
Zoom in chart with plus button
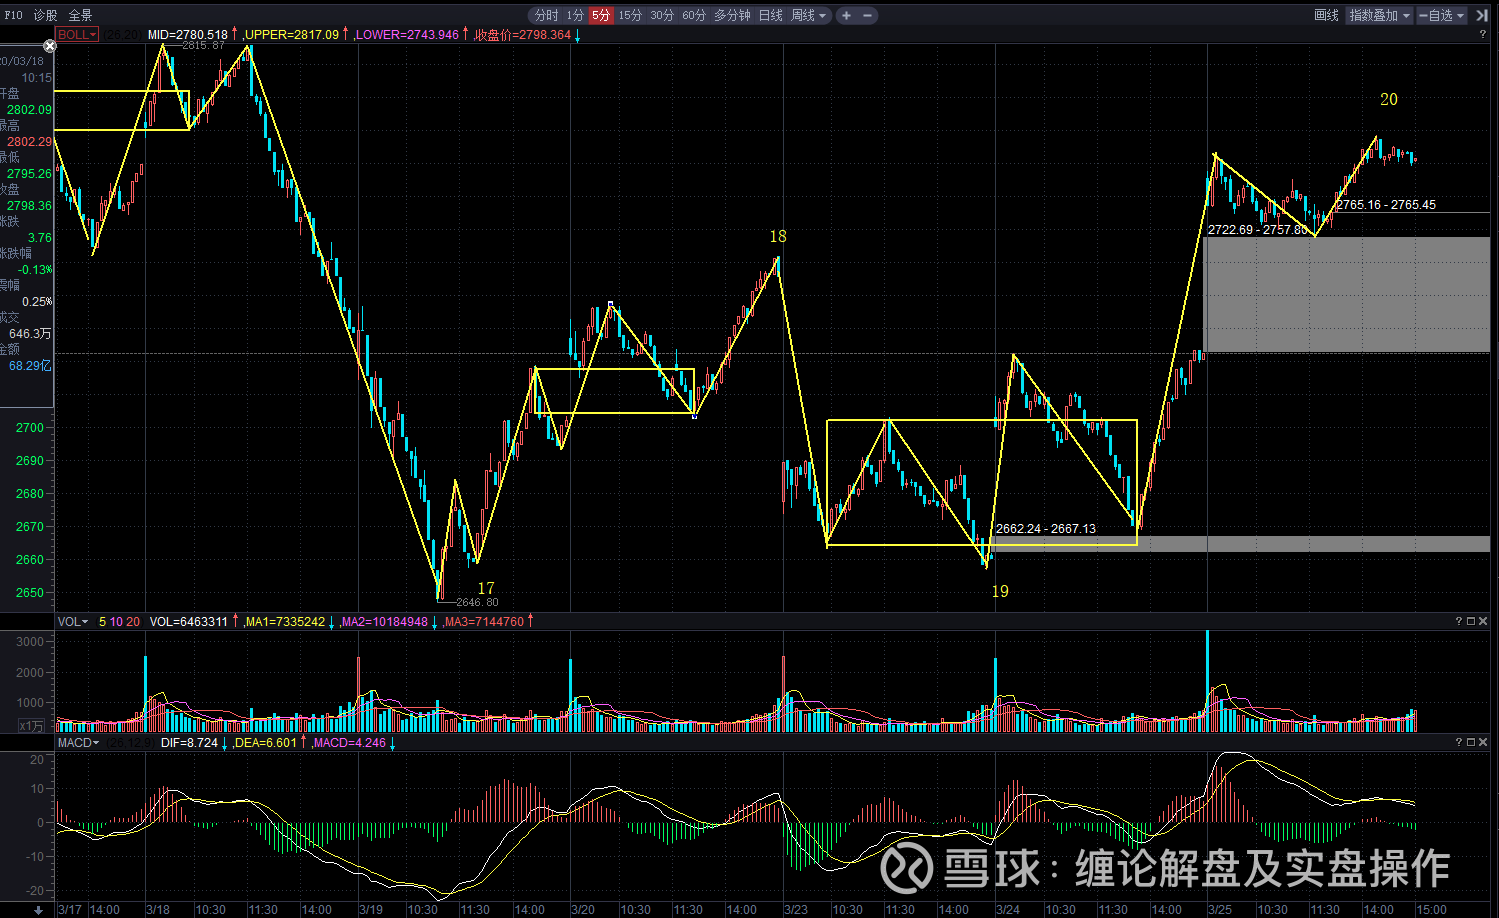coord(846,15)
